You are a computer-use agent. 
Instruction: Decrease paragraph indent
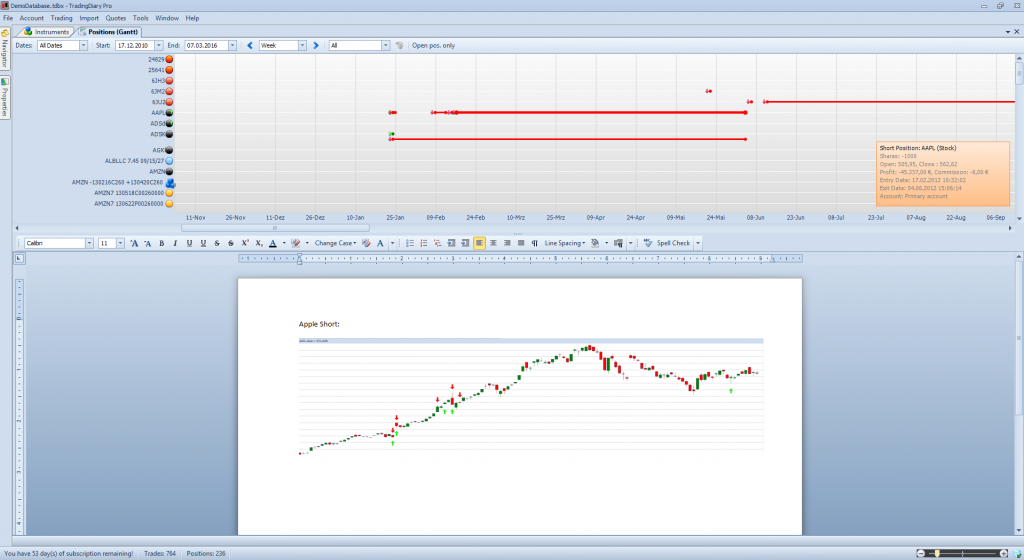[x=451, y=243]
